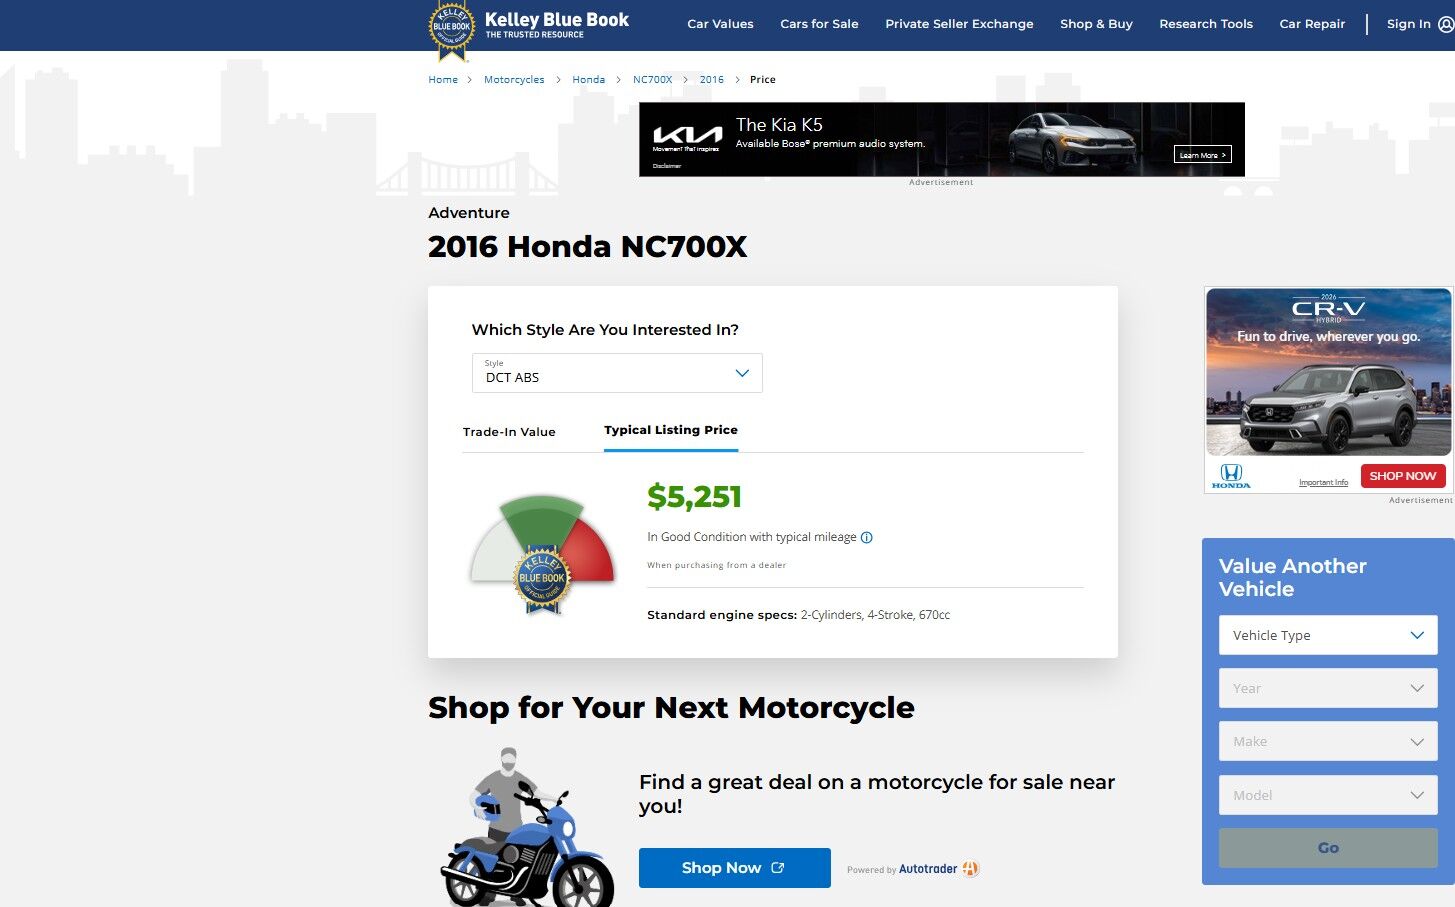This screenshot has width=1455, height=907.
Task: Click the Honda logo in CR-V ad
Action: (1231, 476)
